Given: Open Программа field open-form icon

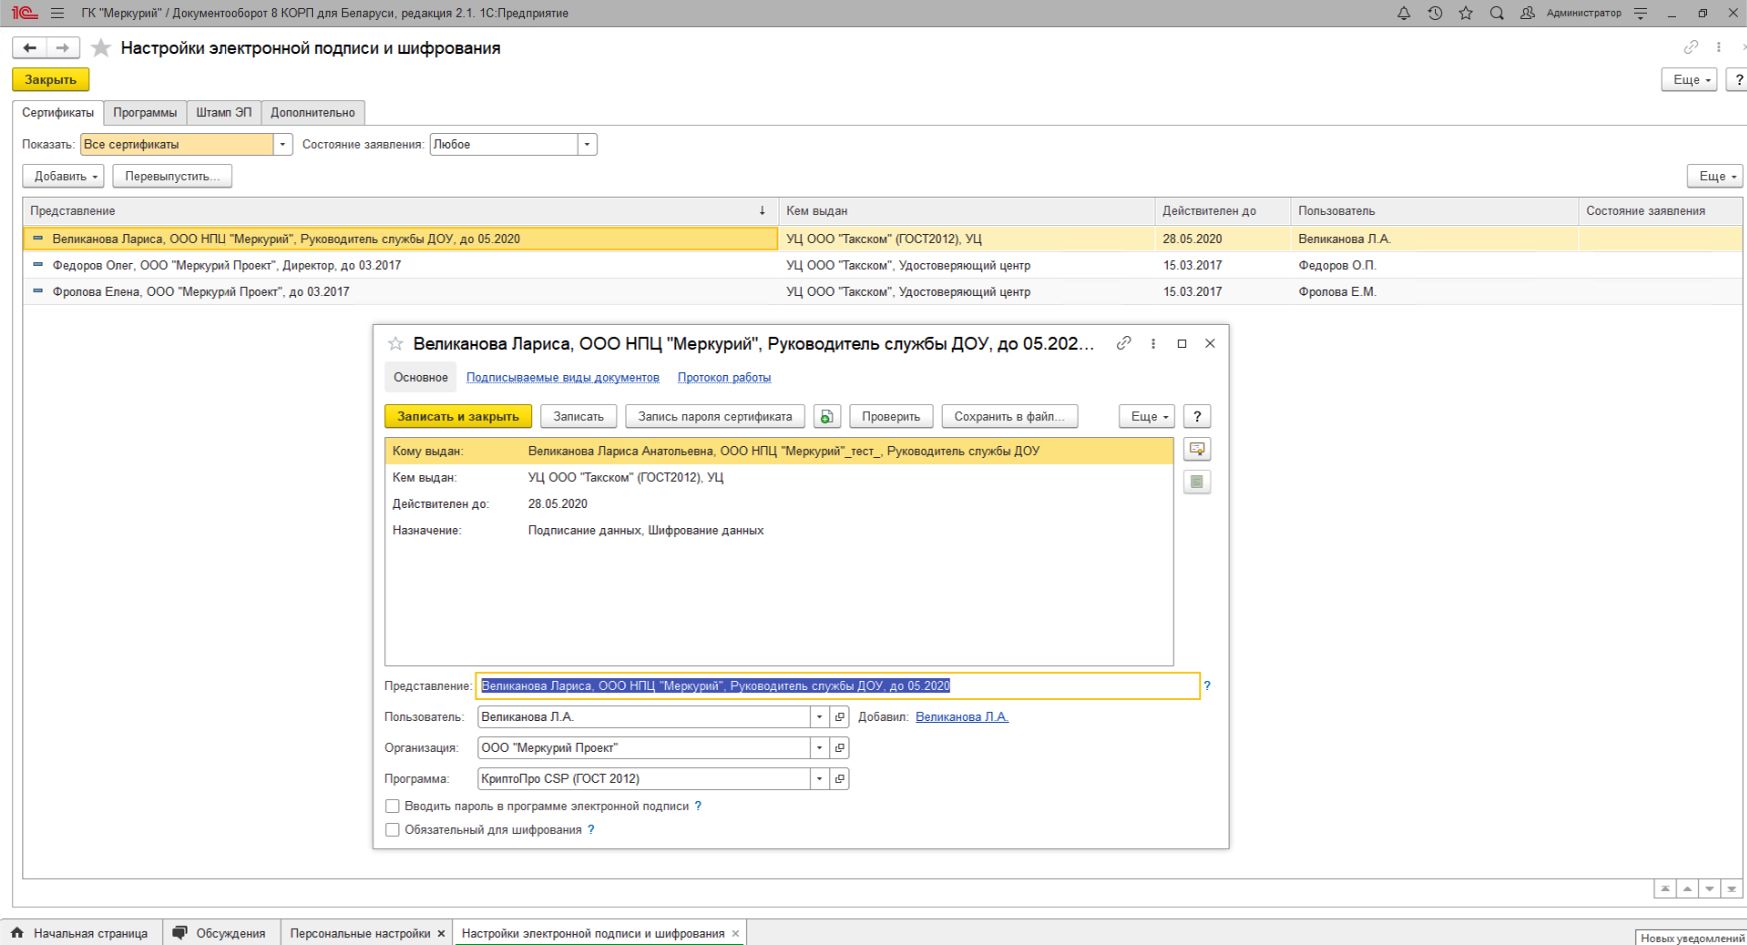Looking at the screenshot, I should point(840,779).
